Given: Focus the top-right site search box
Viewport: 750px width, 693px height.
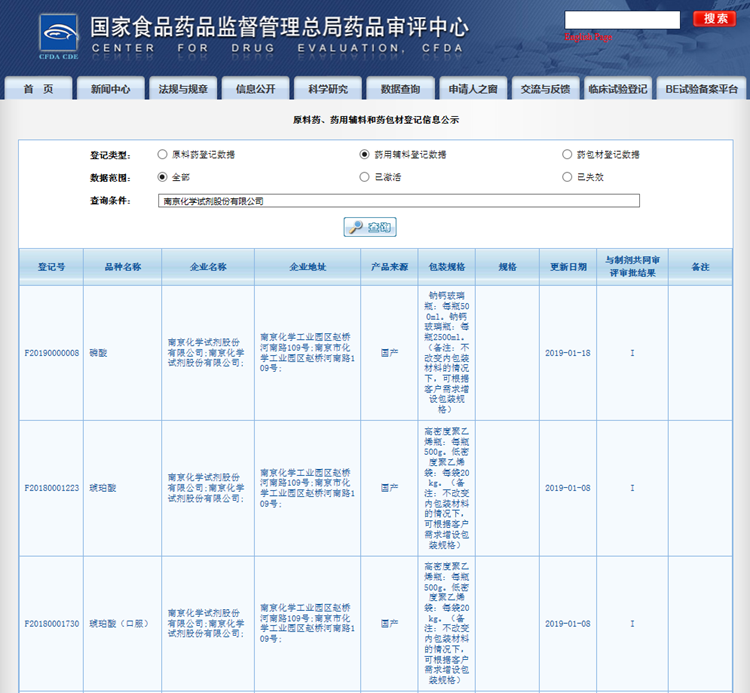Looking at the screenshot, I should click(x=622, y=19).
